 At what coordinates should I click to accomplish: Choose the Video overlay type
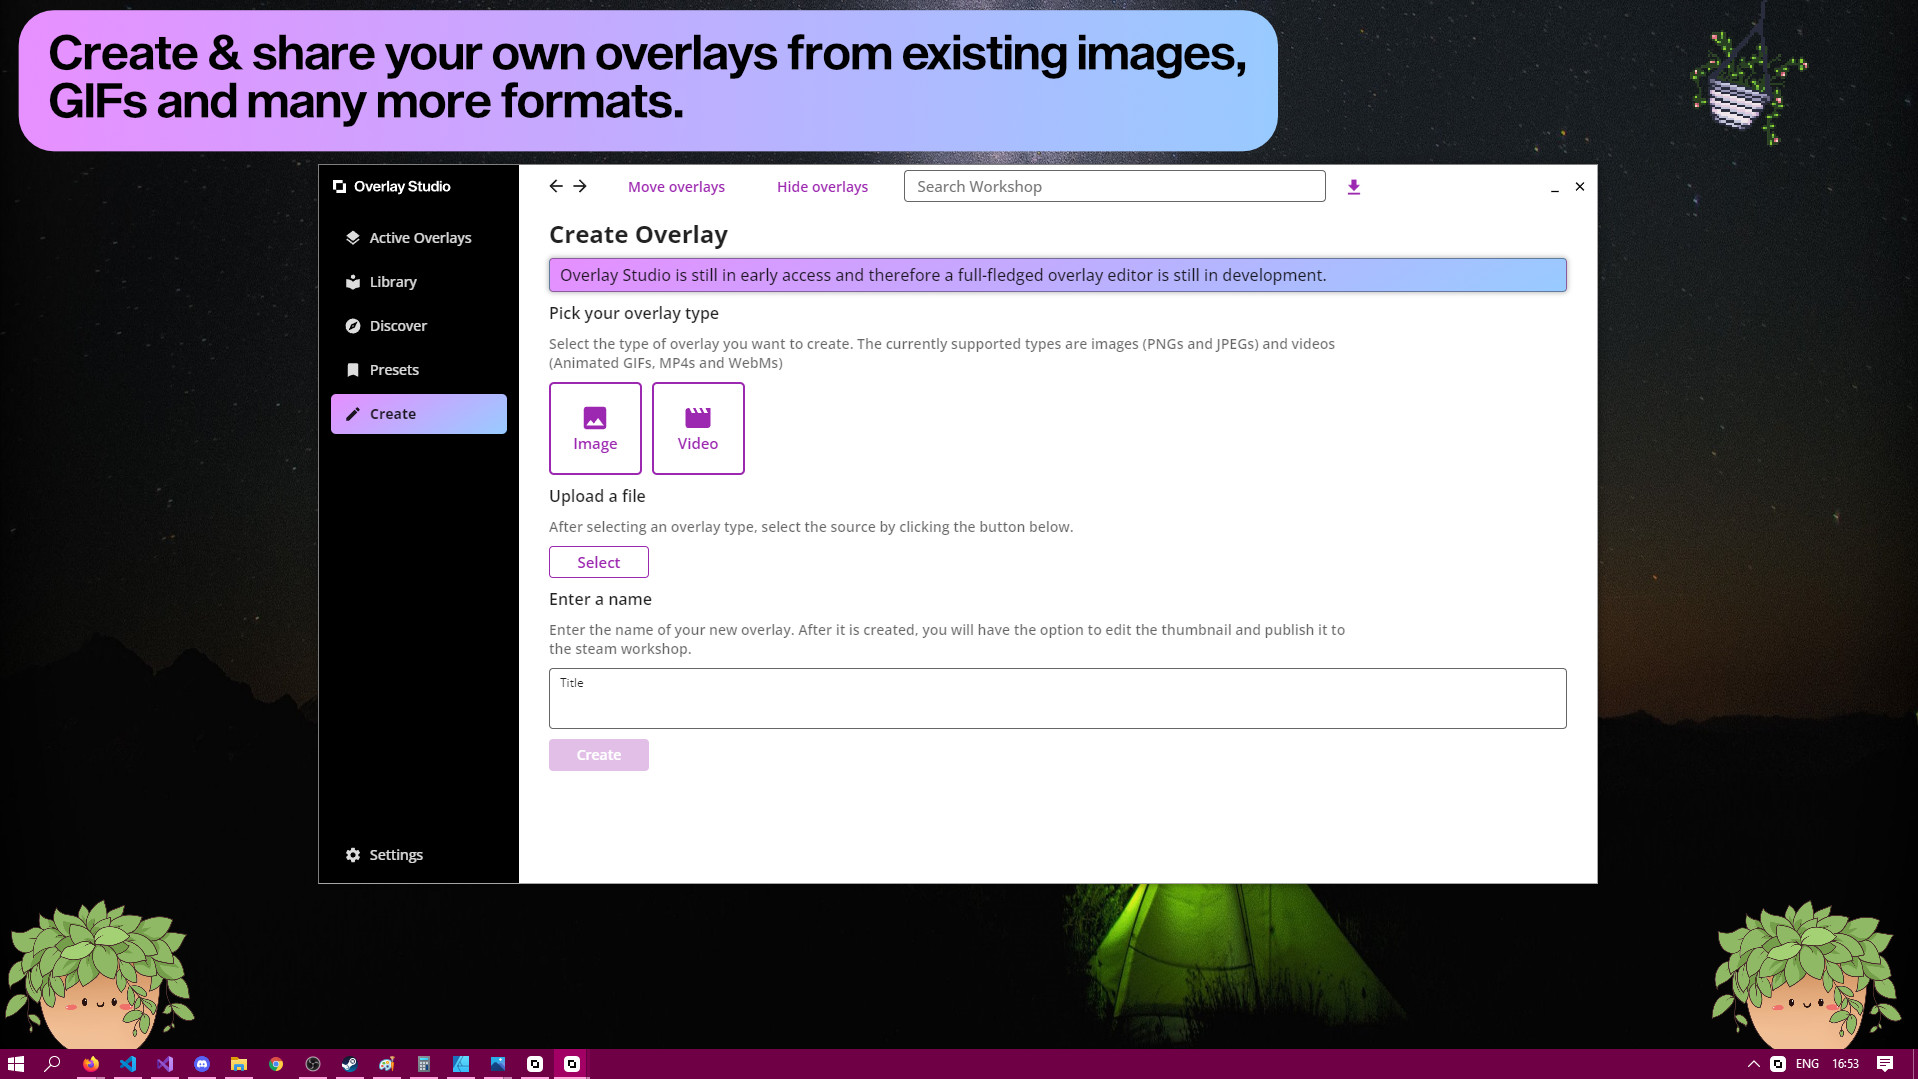coord(698,428)
